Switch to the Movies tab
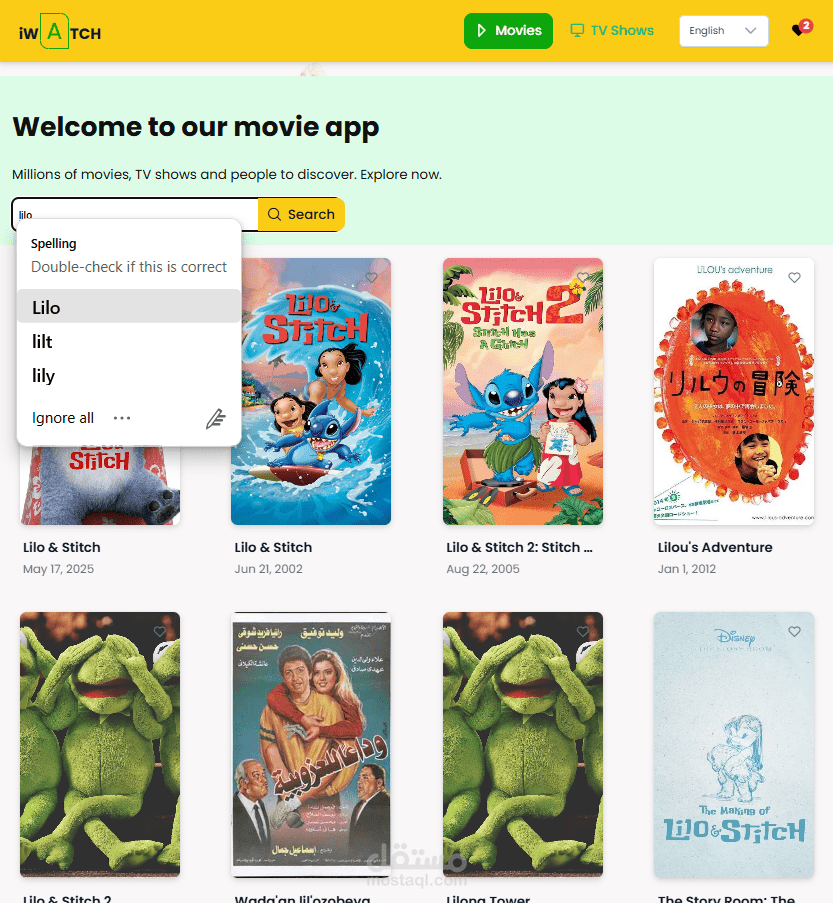 point(508,31)
